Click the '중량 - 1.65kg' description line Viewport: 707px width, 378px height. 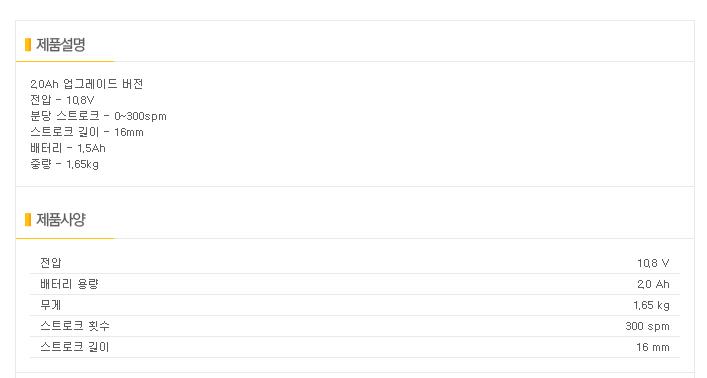click(x=64, y=164)
